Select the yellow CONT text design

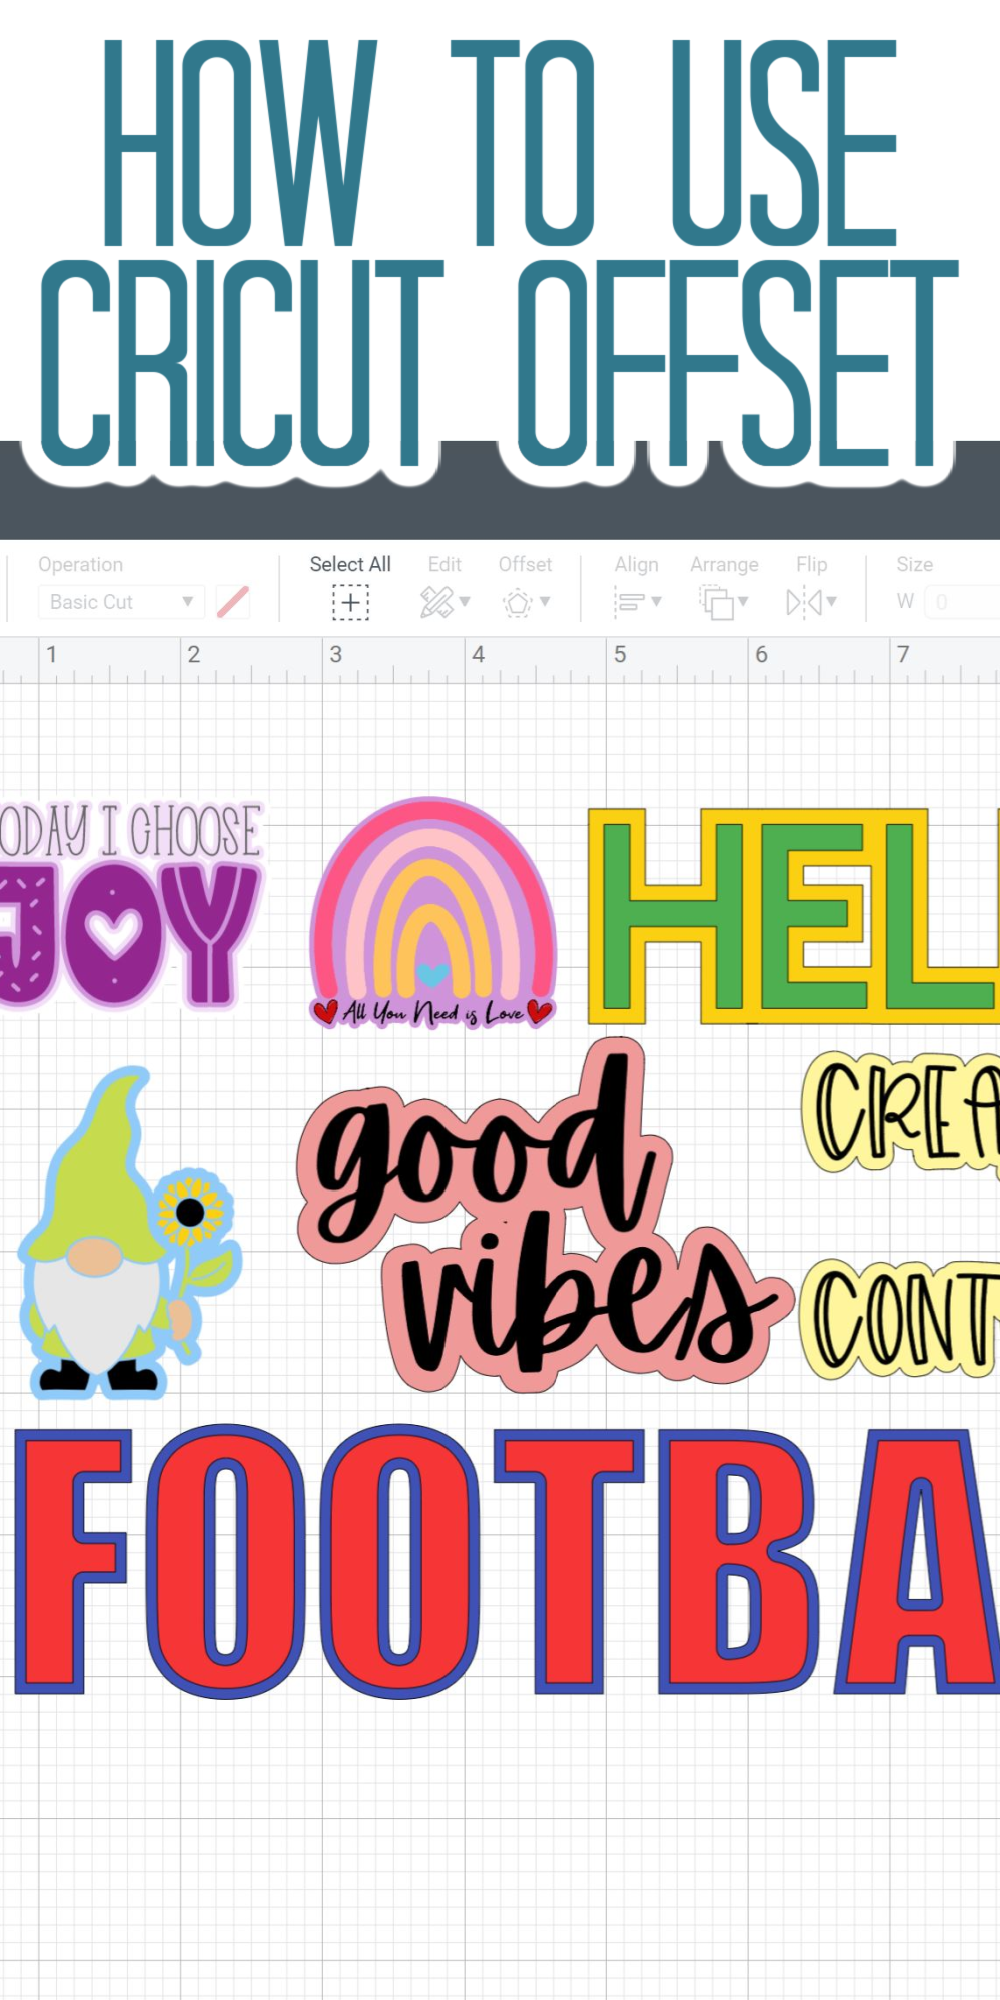[x=898, y=1318]
